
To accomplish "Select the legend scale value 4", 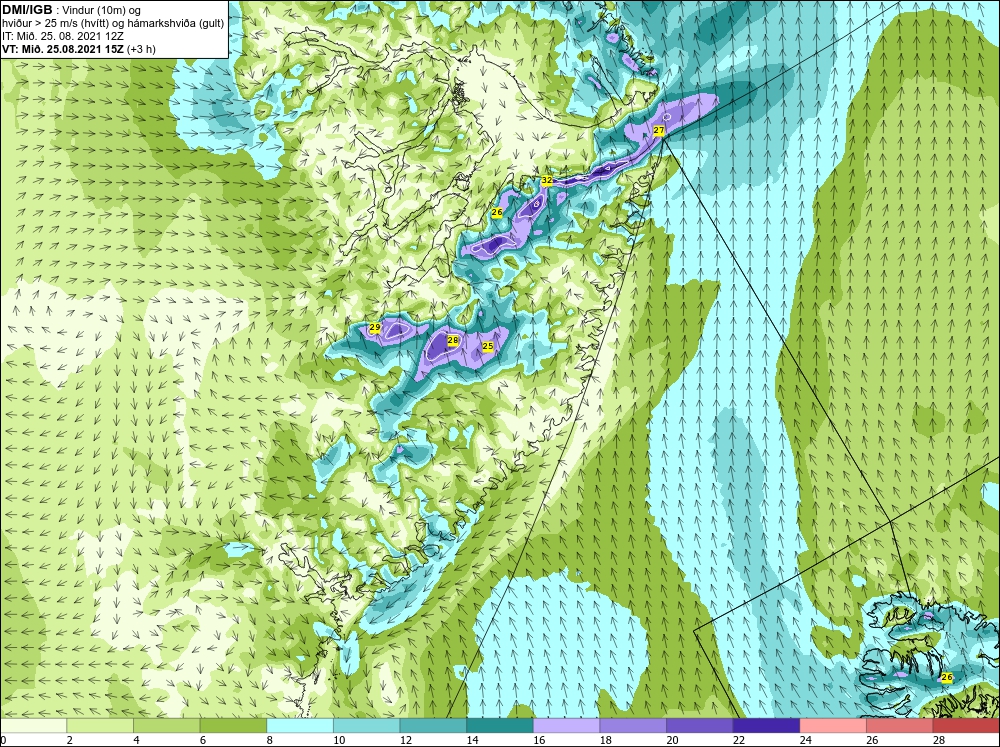I will coord(136,740).
